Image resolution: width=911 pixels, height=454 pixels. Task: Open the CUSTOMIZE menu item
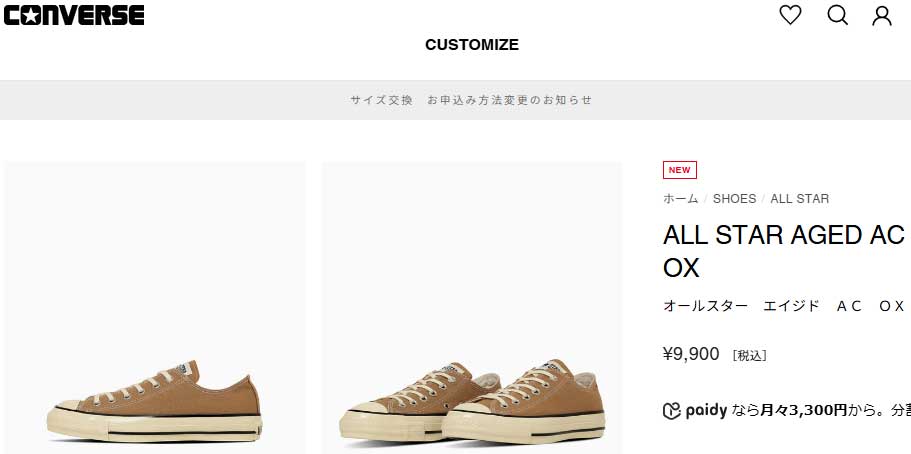point(472,45)
